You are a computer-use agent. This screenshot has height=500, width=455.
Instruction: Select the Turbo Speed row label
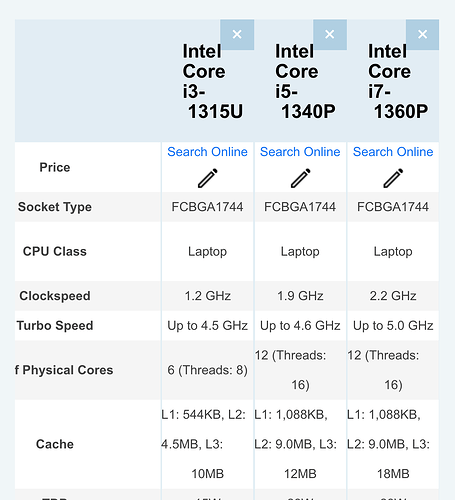pos(55,326)
